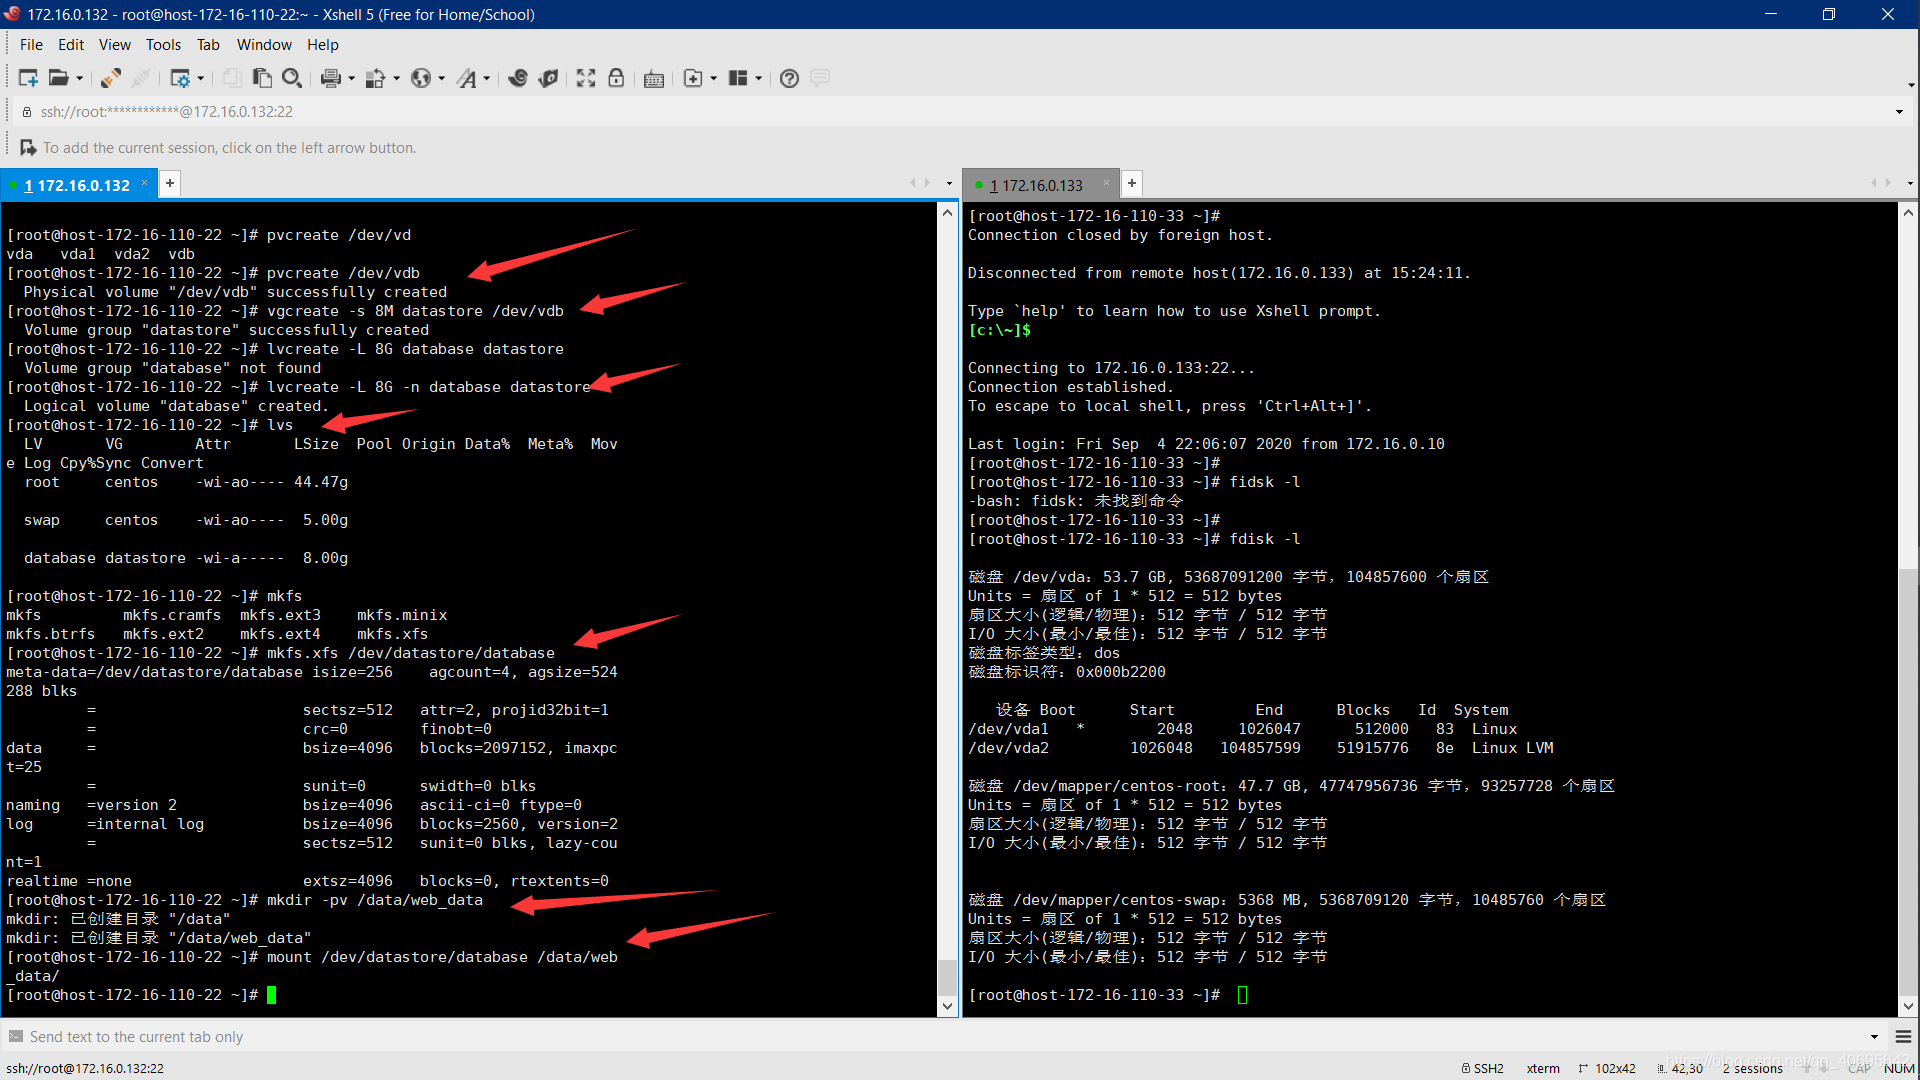Expand the Print dropdown arrow
1920x1080 pixels.
click(351, 78)
